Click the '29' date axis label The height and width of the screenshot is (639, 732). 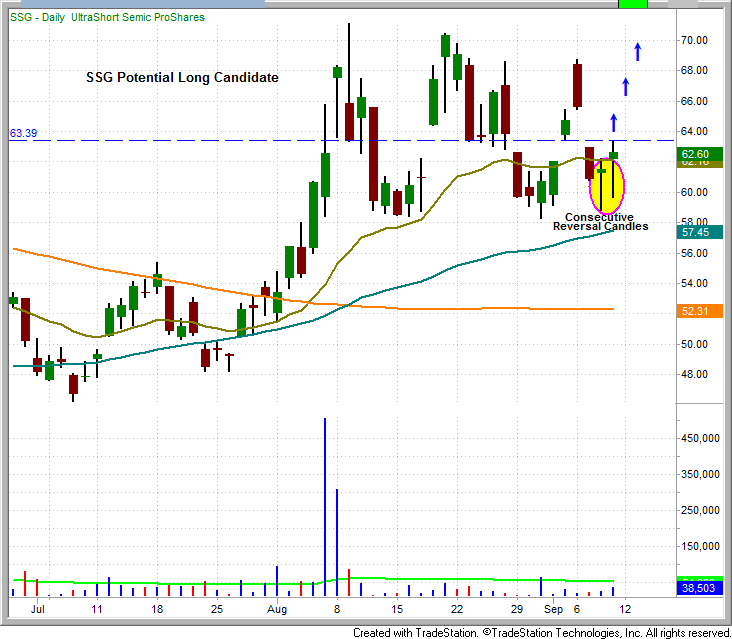[517, 609]
